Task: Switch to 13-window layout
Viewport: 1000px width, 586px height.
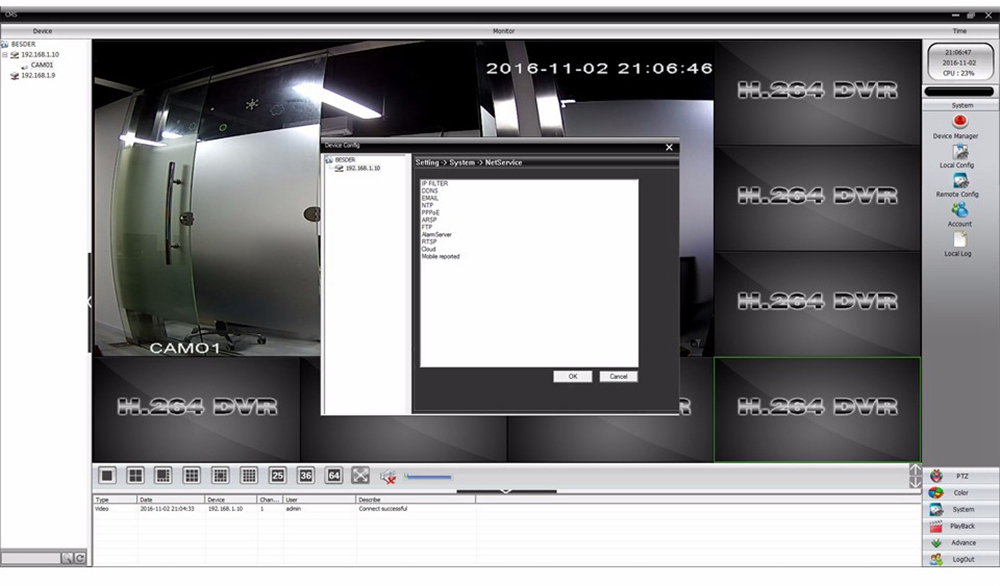Action: (x=220, y=475)
